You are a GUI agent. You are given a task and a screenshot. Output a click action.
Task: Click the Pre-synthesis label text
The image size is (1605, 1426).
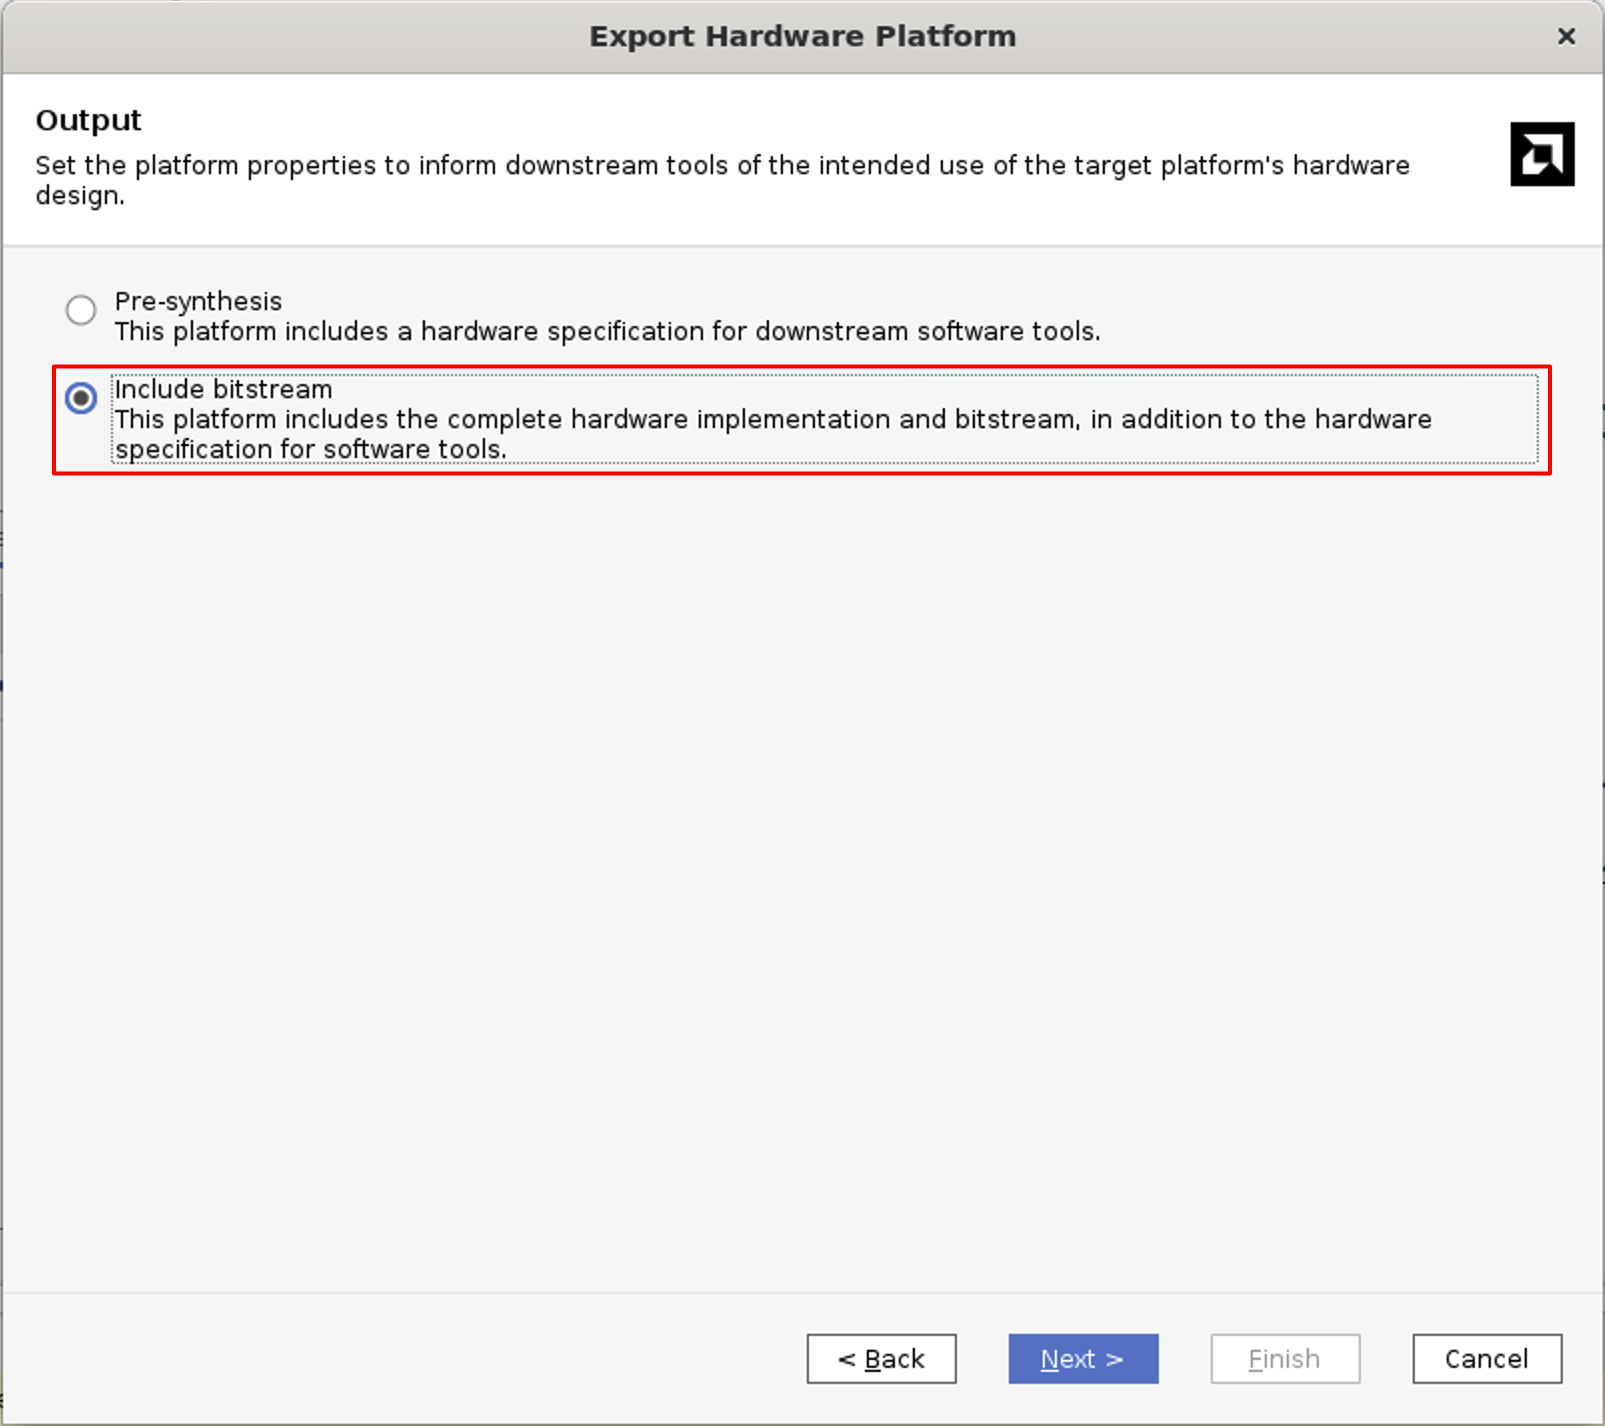197,301
